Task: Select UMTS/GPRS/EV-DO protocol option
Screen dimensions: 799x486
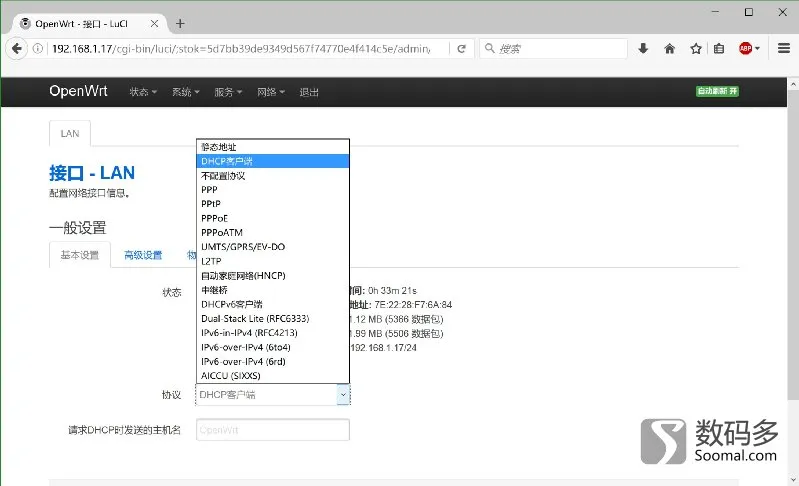Action: click(273, 247)
